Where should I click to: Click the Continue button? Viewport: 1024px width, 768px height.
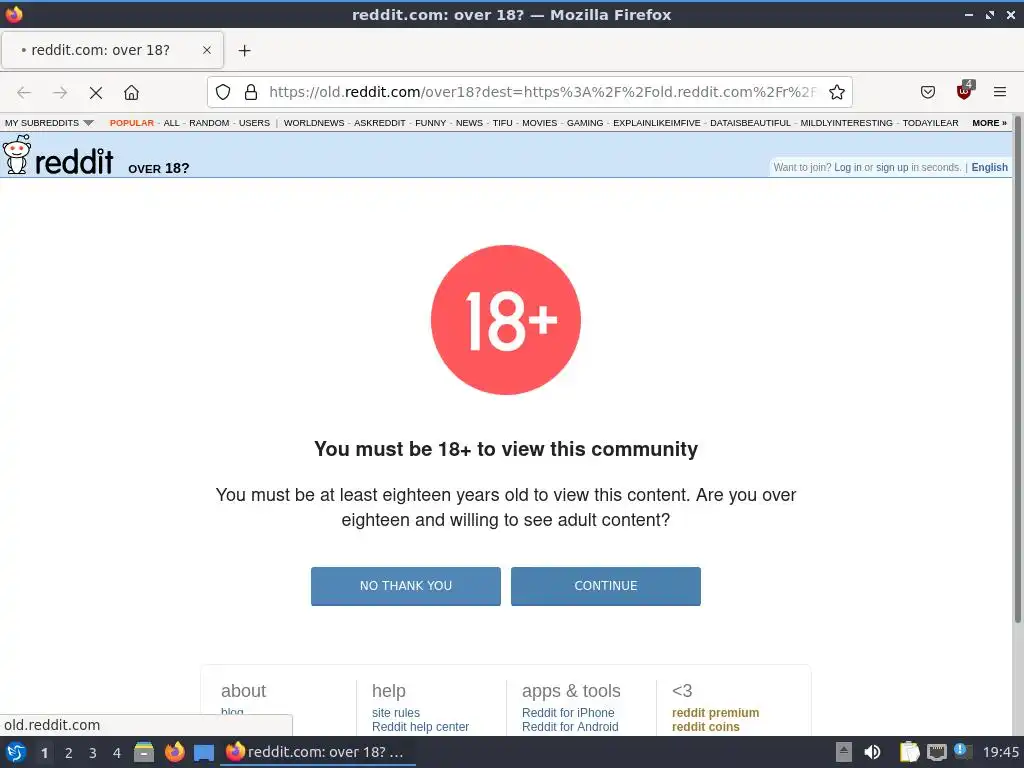click(605, 586)
